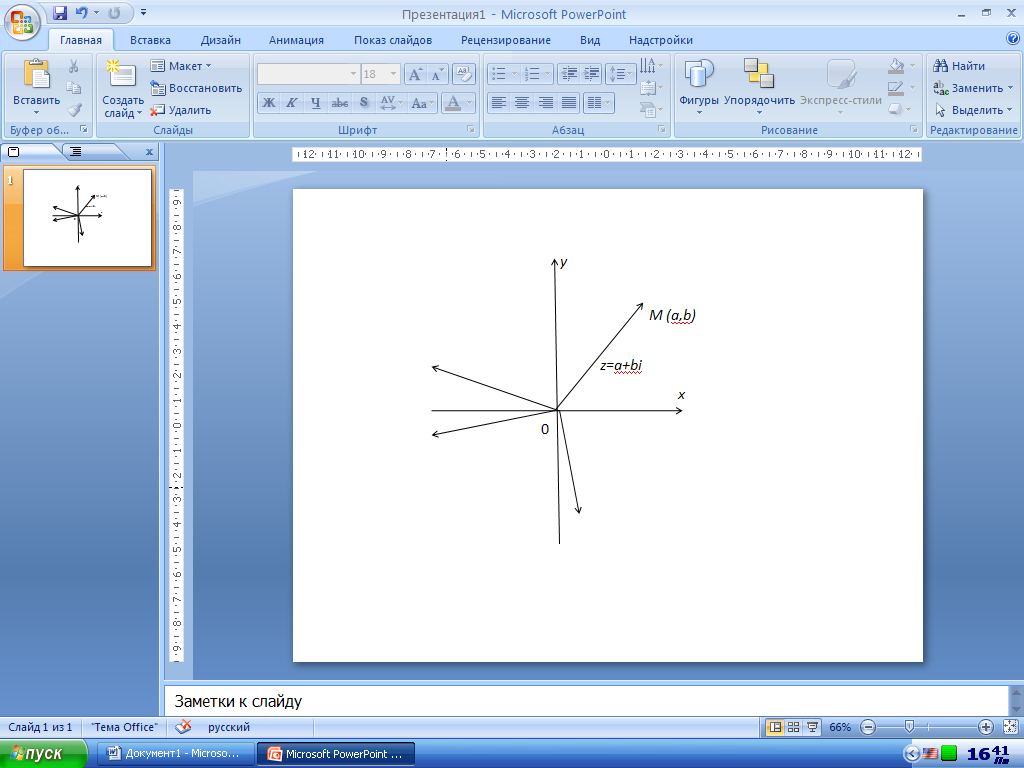Switch to the Анимация tab
Viewport: 1024px width, 768px height.
296,40
